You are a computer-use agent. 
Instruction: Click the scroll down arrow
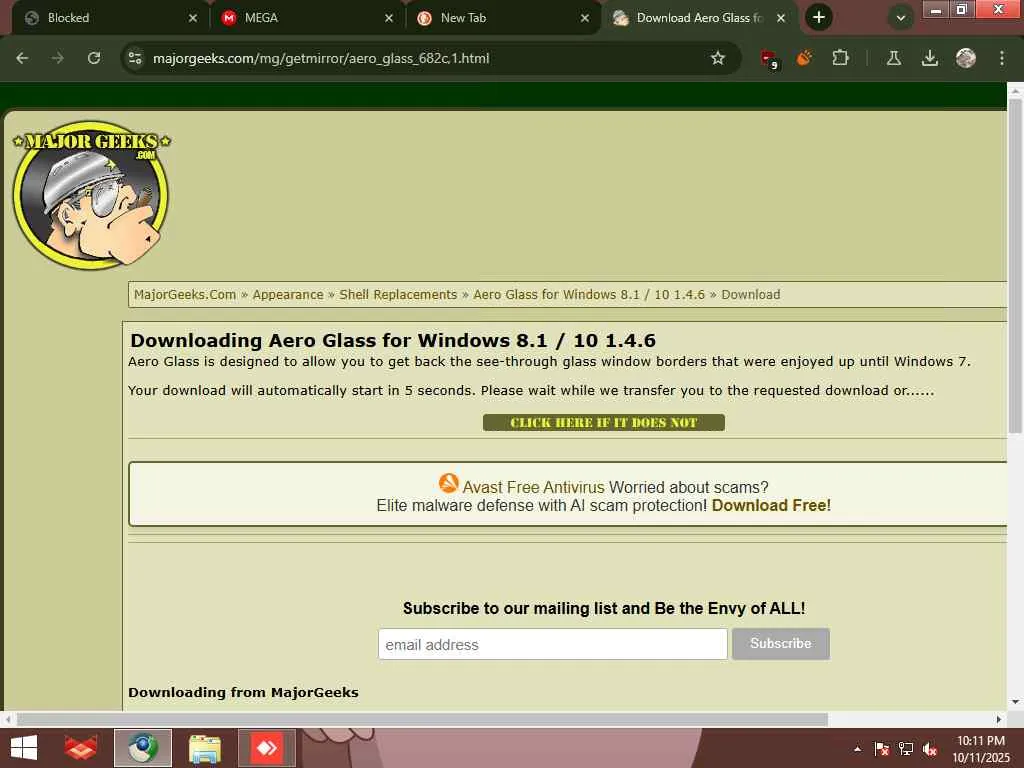point(1015,702)
